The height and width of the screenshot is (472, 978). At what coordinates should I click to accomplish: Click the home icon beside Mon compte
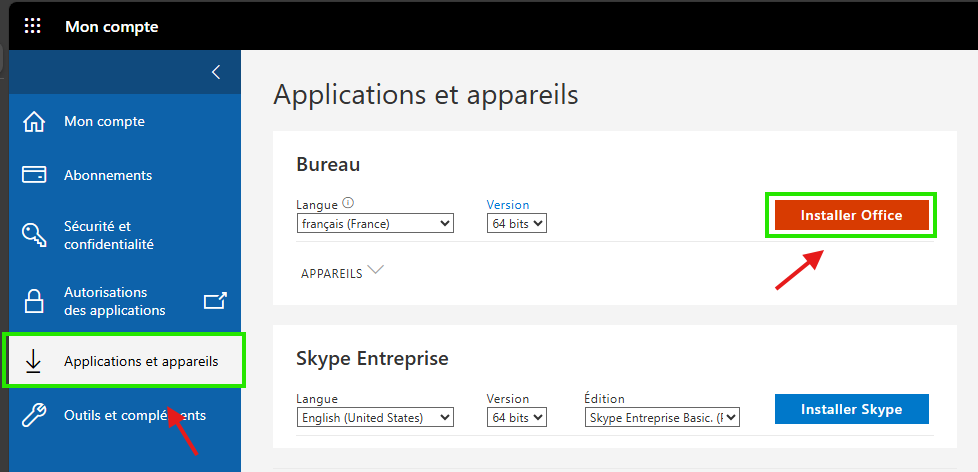coord(34,122)
